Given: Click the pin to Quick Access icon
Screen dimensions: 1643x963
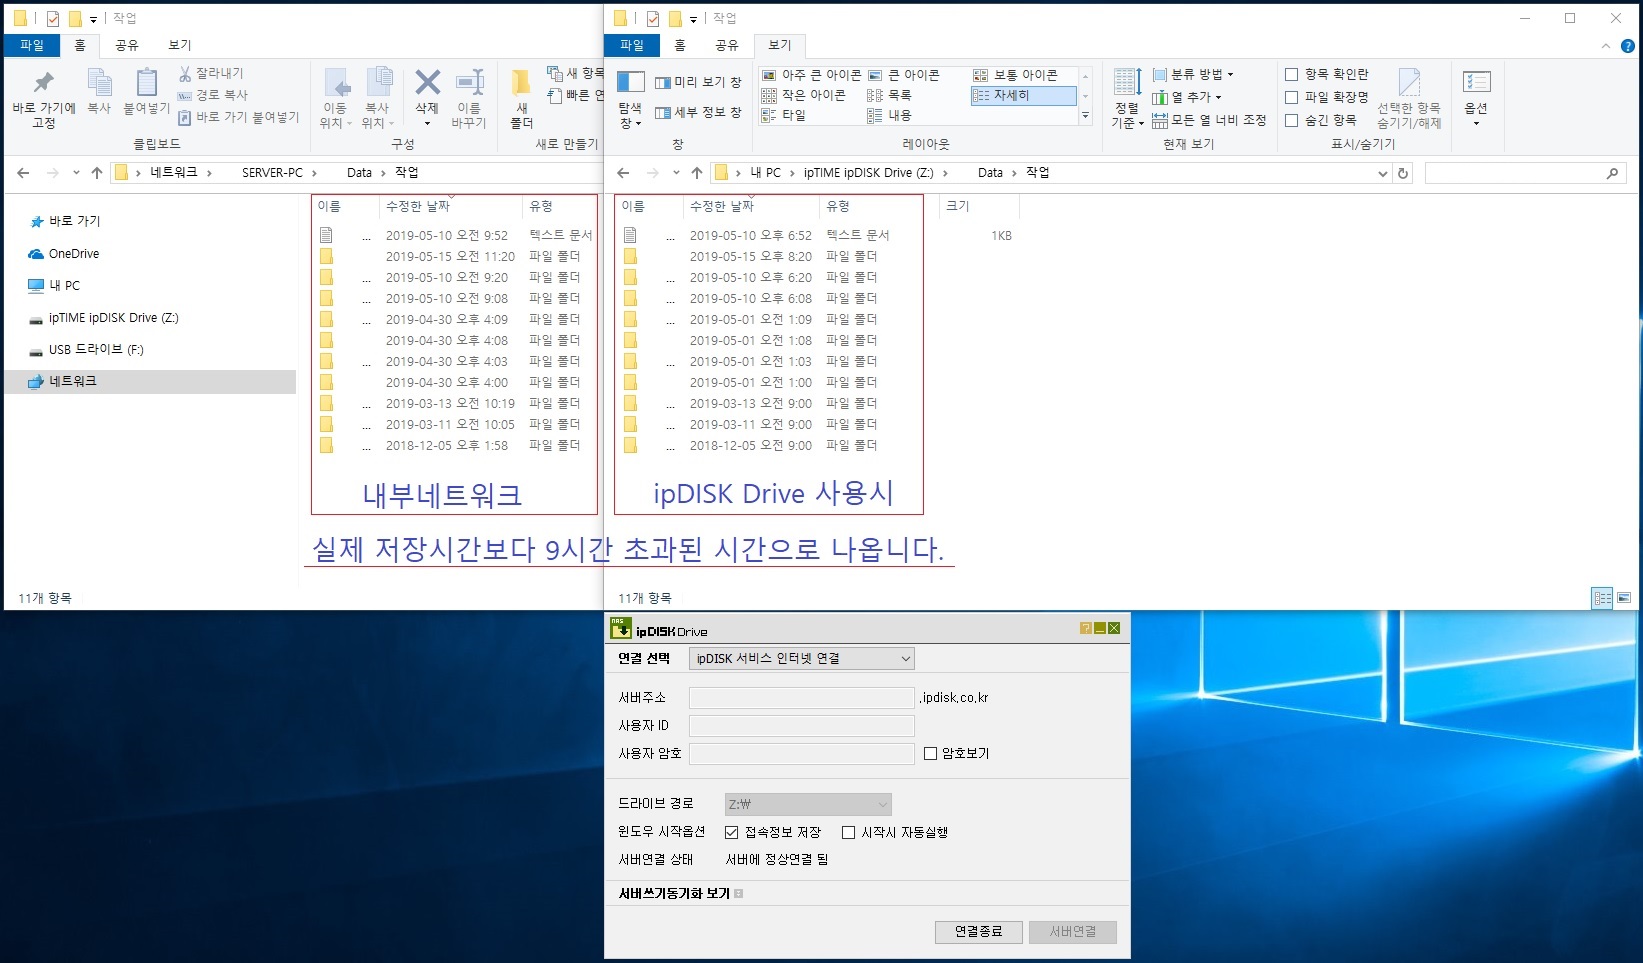Looking at the screenshot, I should [43, 83].
